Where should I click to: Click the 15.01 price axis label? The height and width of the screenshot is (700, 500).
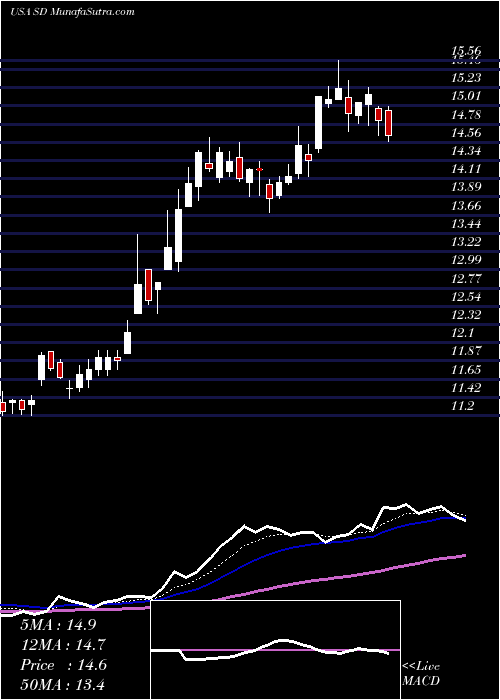point(467,96)
